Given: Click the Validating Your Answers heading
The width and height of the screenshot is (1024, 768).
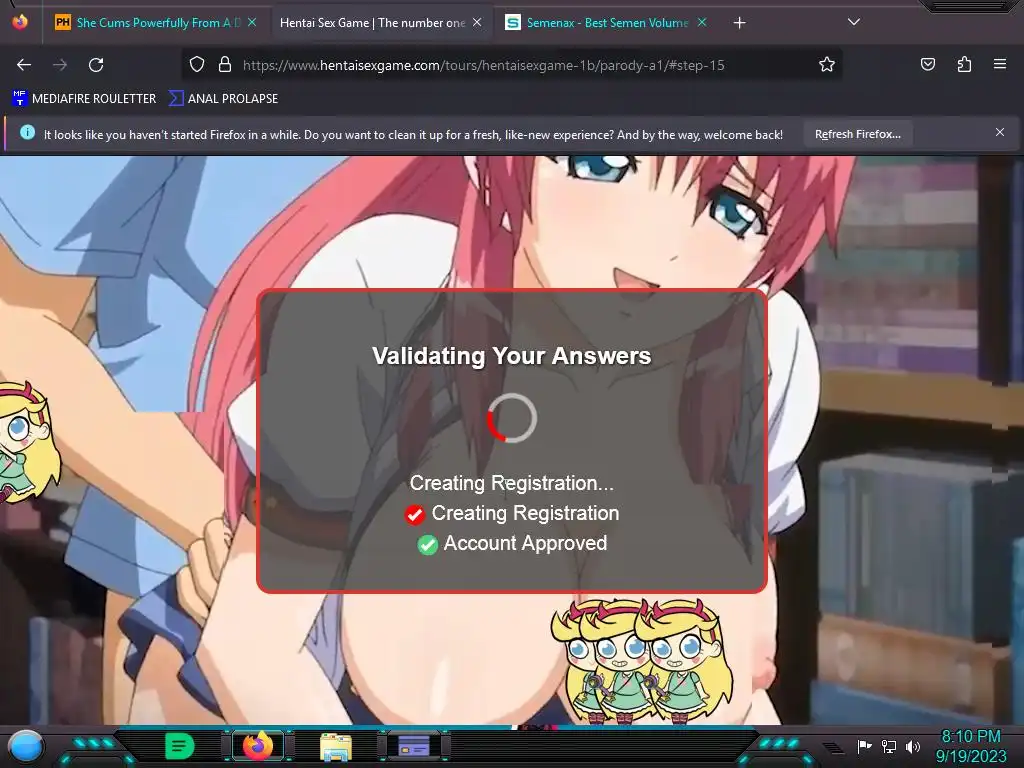Looking at the screenshot, I should point(511,356).
